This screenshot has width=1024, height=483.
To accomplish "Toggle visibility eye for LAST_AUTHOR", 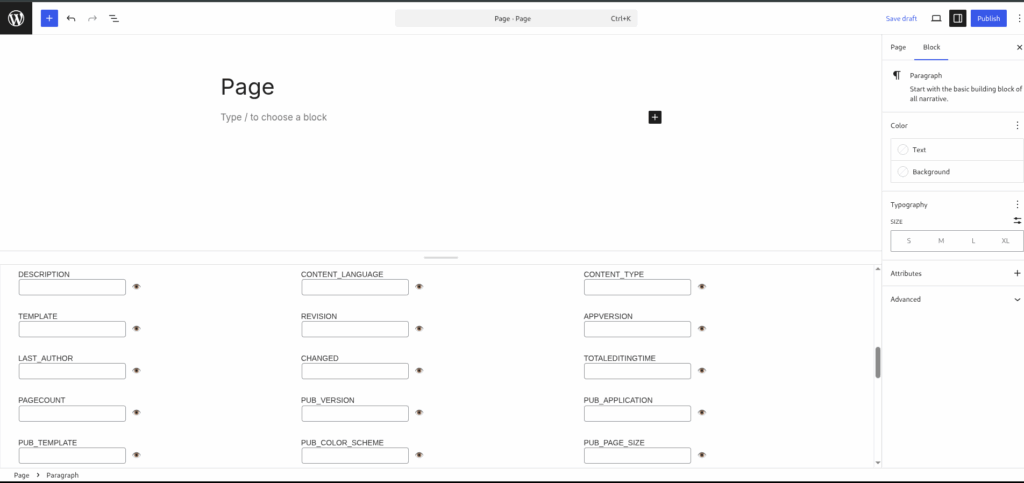I will point(136,371).
